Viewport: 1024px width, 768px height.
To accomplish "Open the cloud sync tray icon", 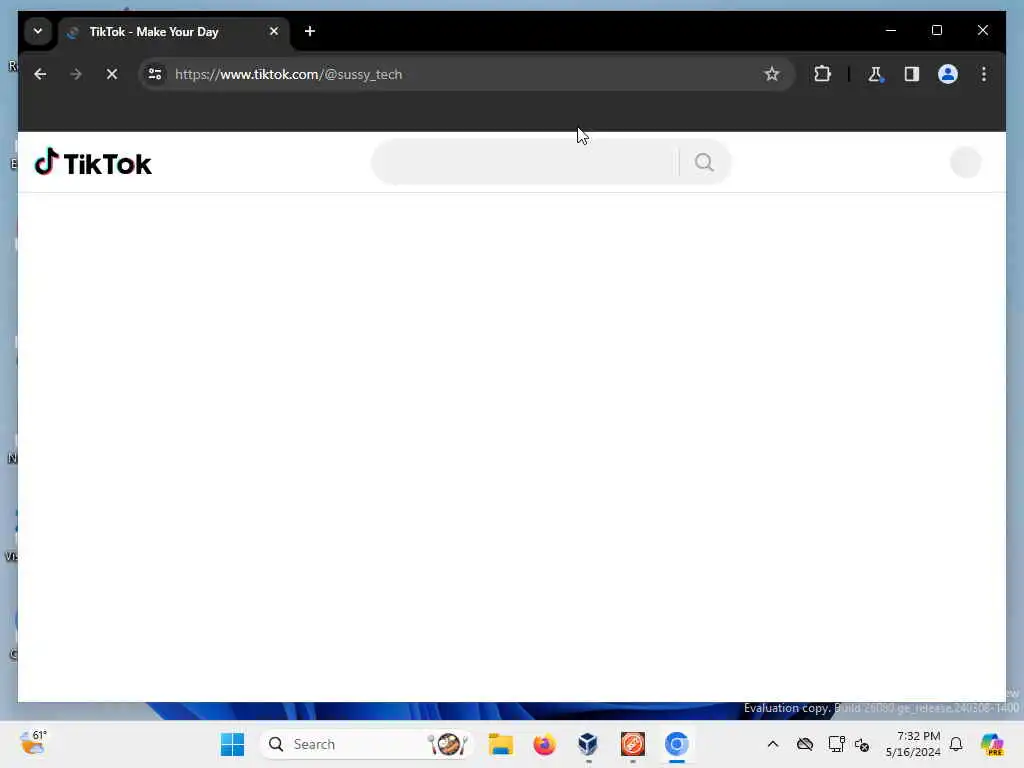I will tap(805, 744).
